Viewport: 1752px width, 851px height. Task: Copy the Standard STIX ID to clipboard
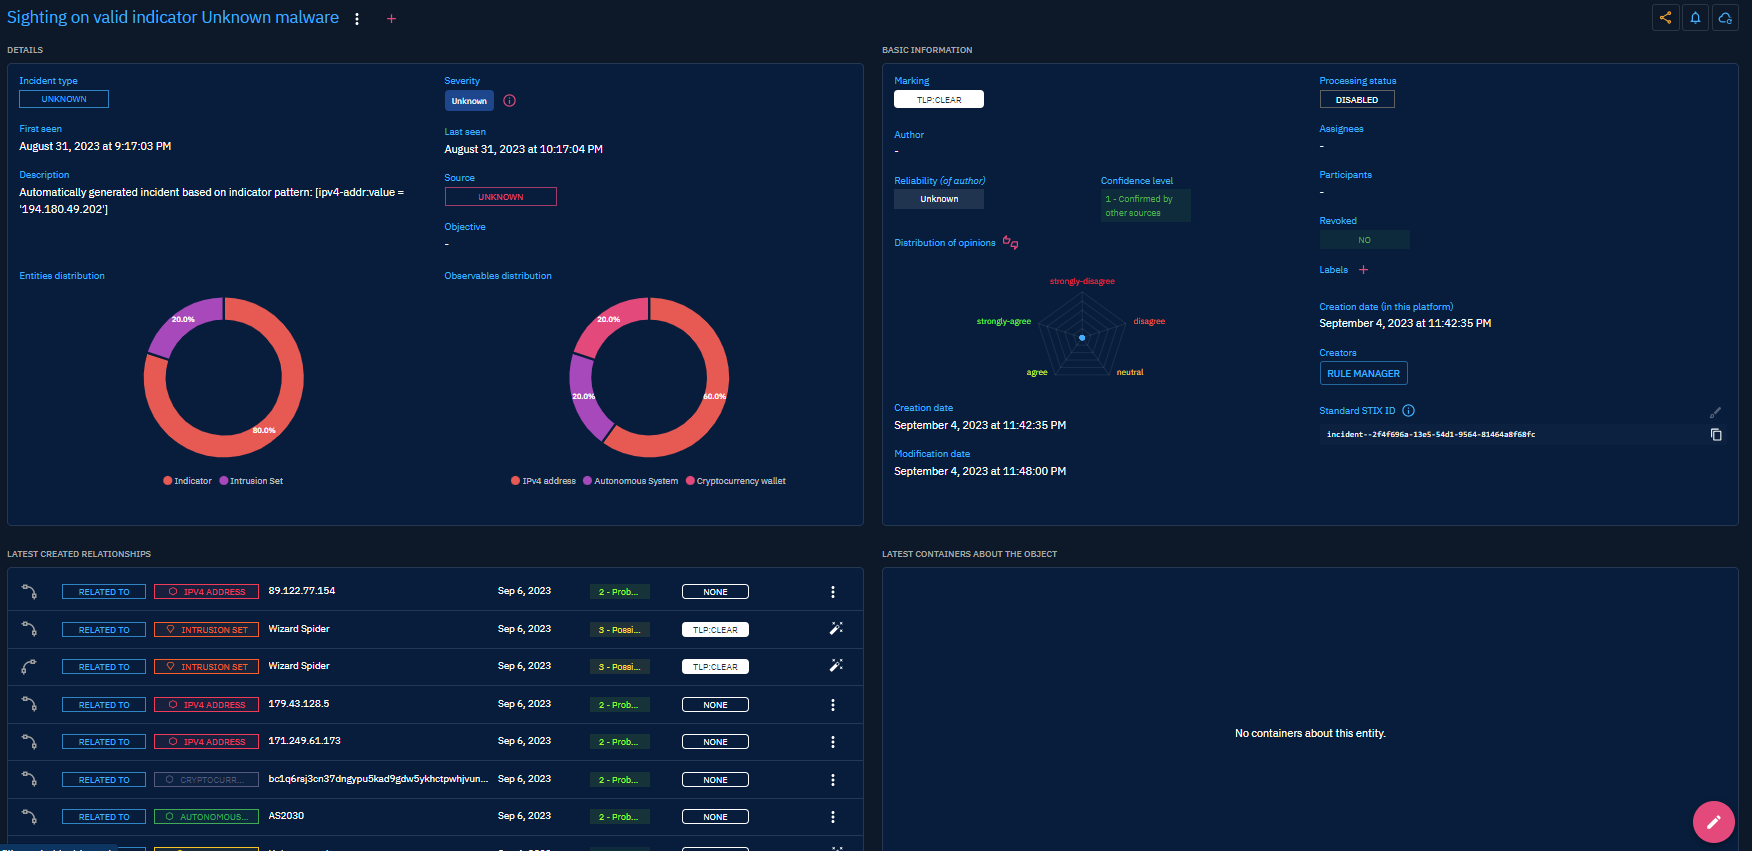1716,435
